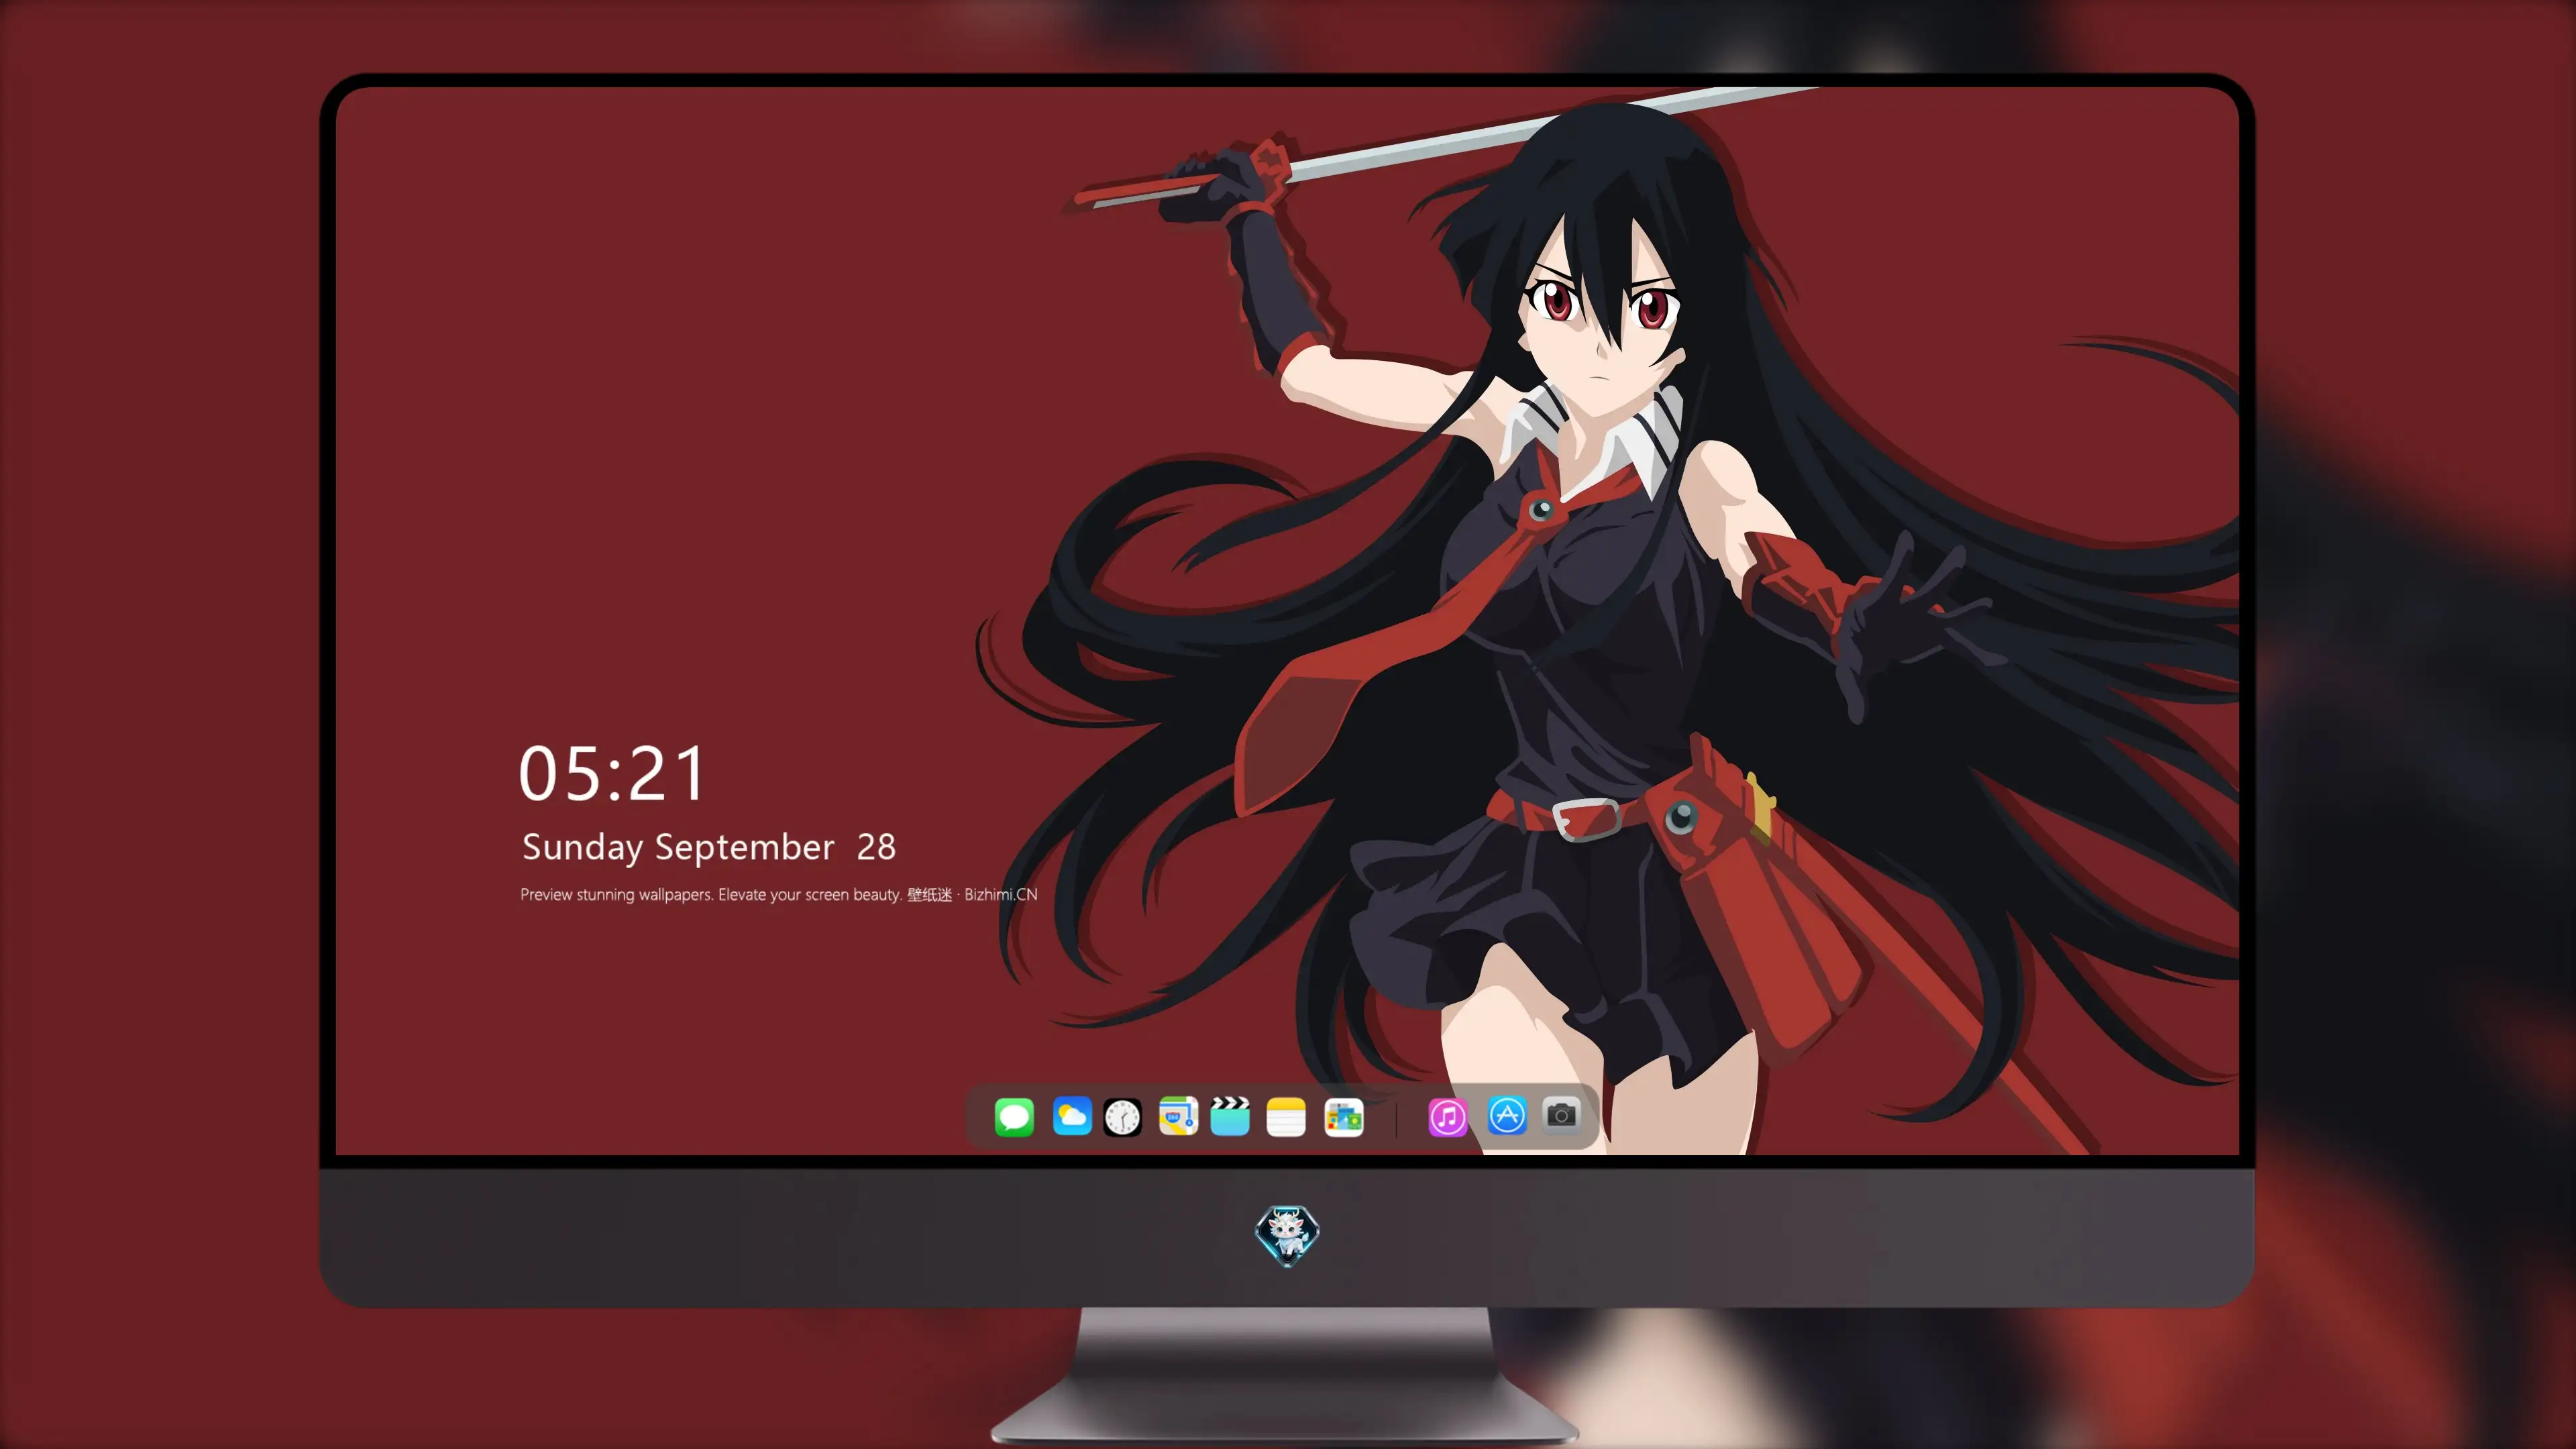The height and width of the screenshot is (1449, 2576).
Task: Open the Camera app in the dock
Action: [1561, 1115]
